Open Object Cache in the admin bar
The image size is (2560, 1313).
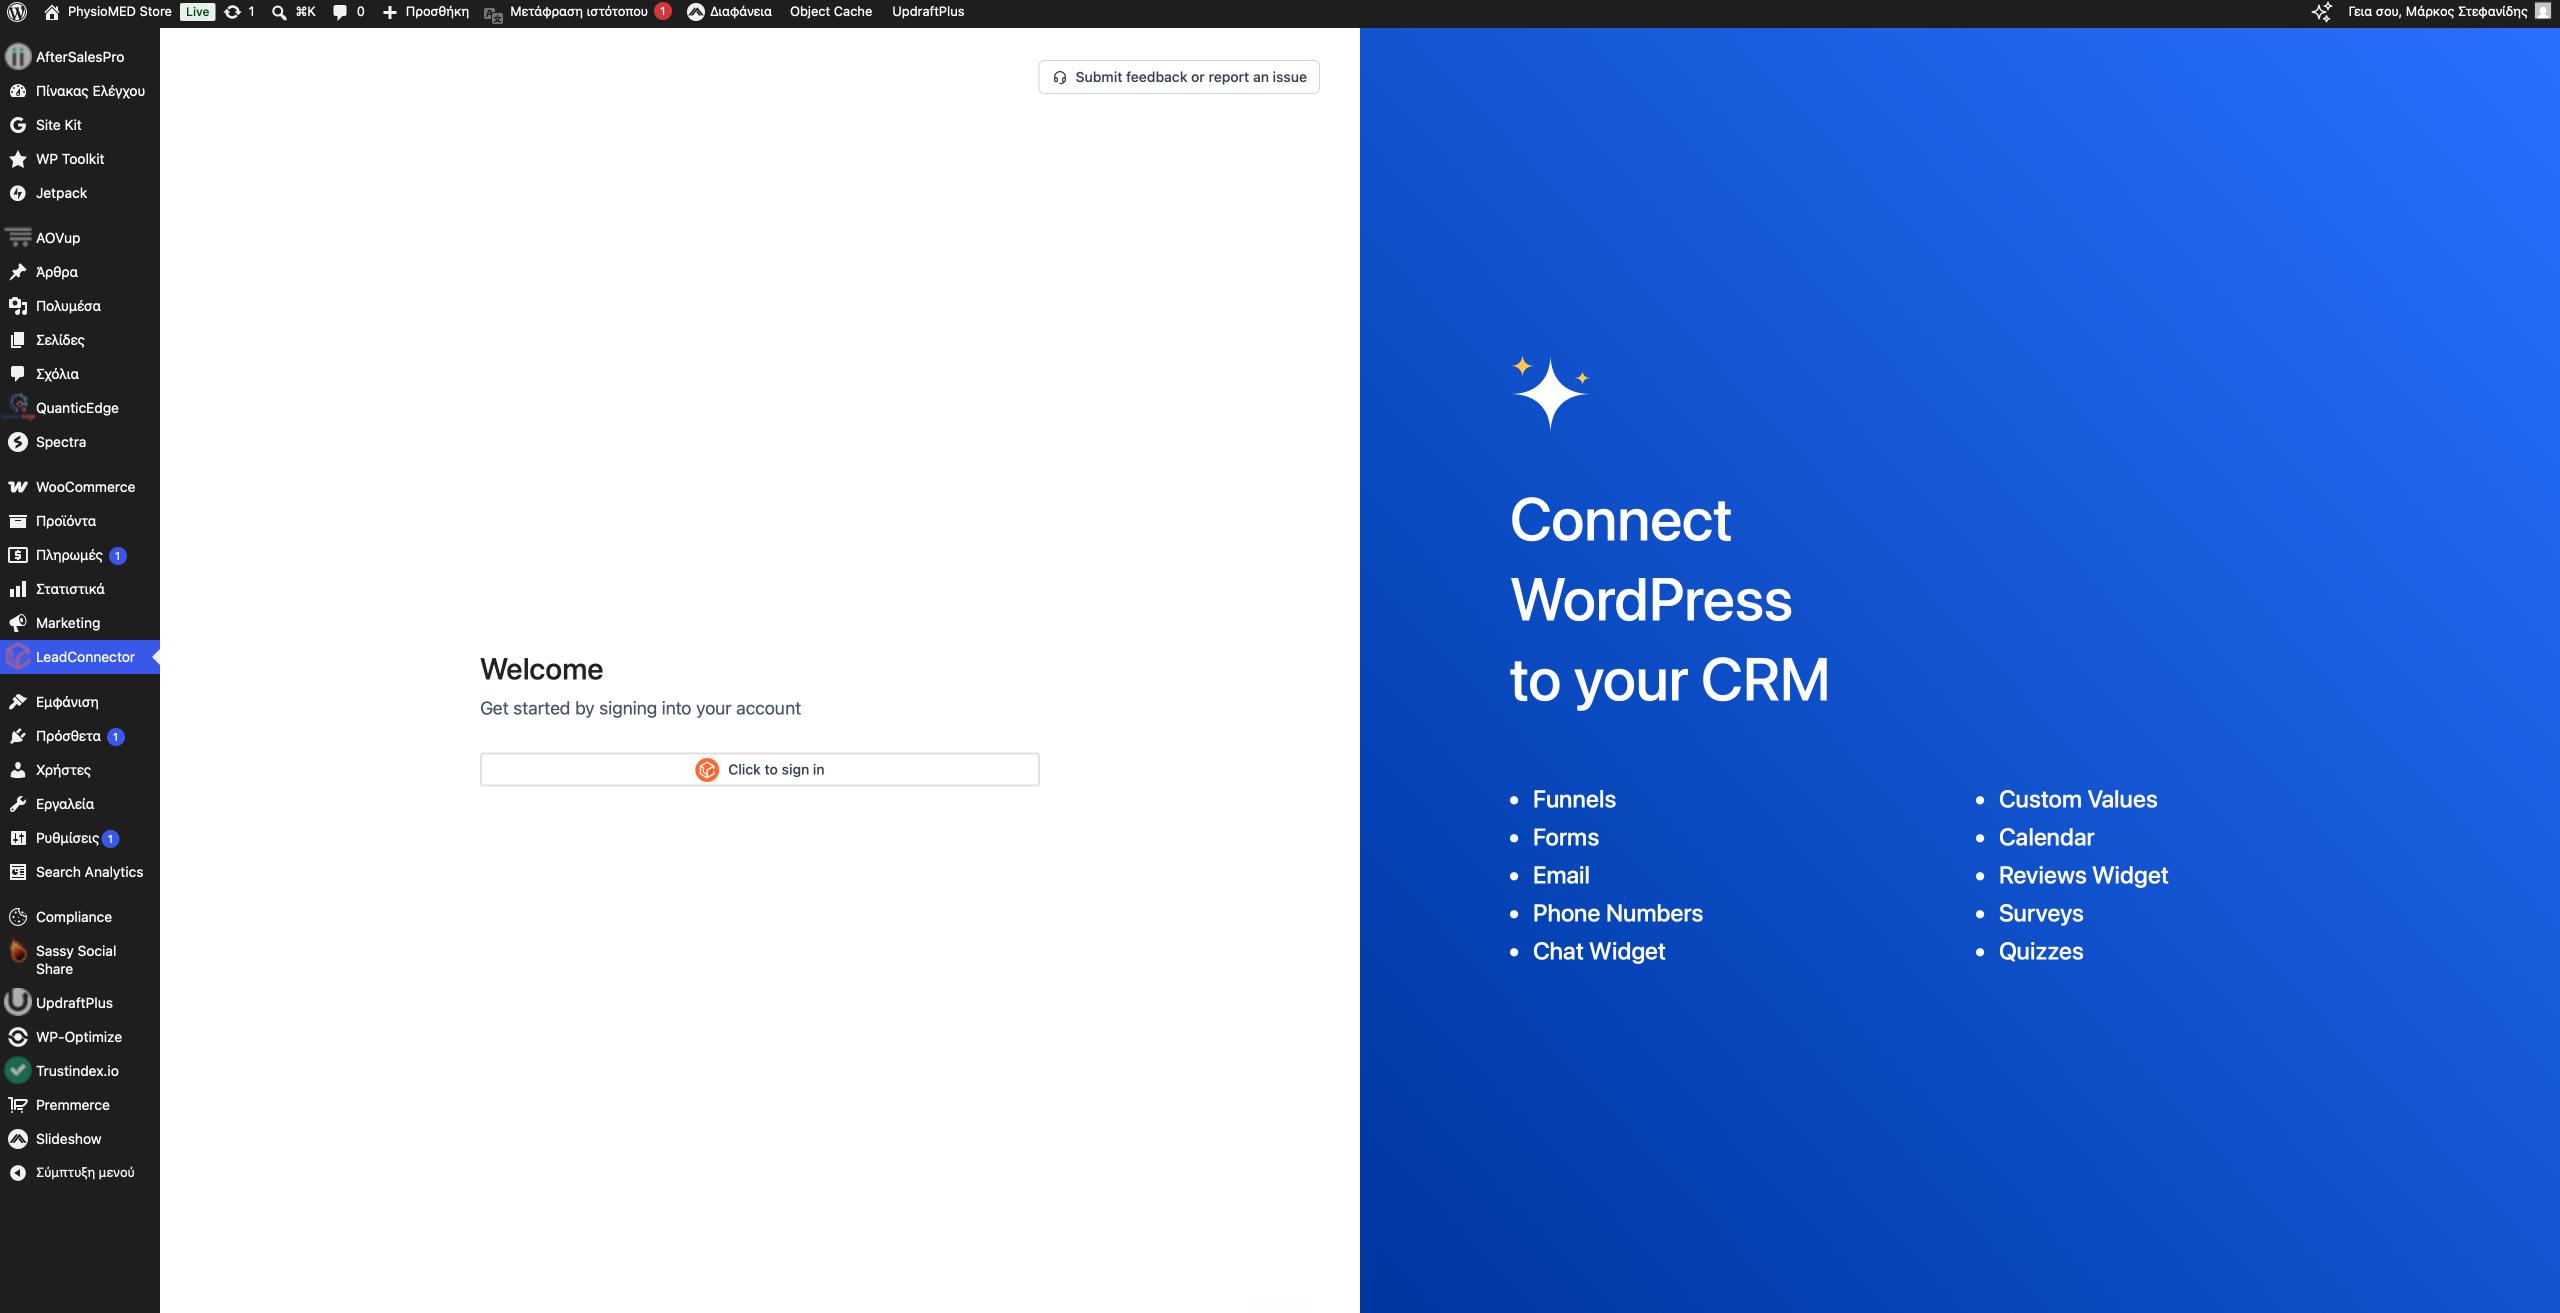tap(831, 12)
